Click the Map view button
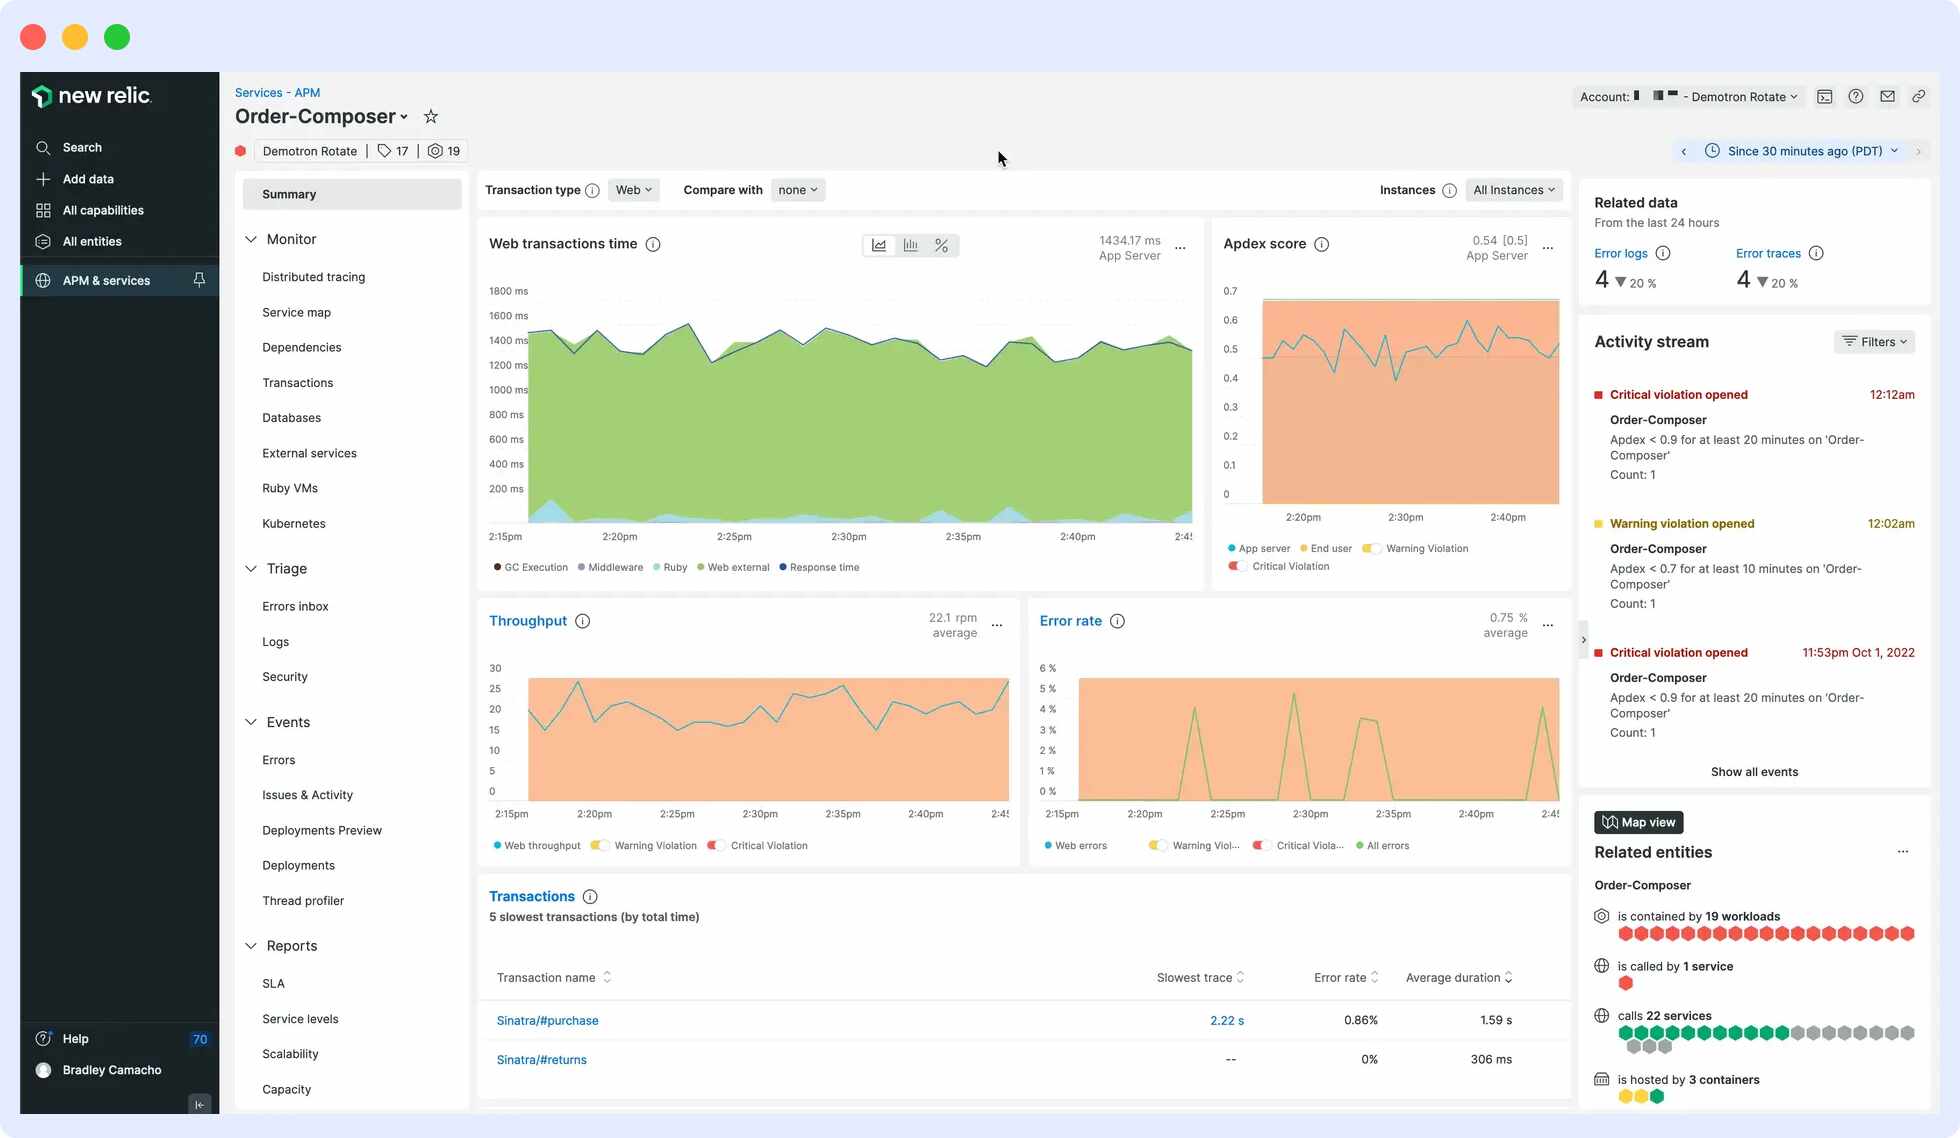 point(1638,822)
